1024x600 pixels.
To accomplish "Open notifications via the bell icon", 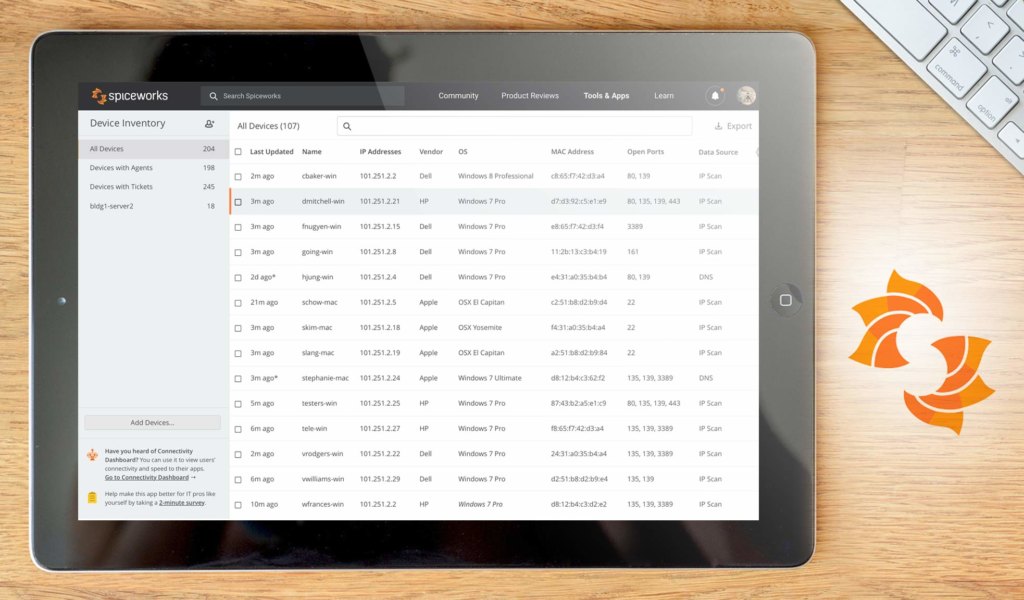I will tap(714, 94).
